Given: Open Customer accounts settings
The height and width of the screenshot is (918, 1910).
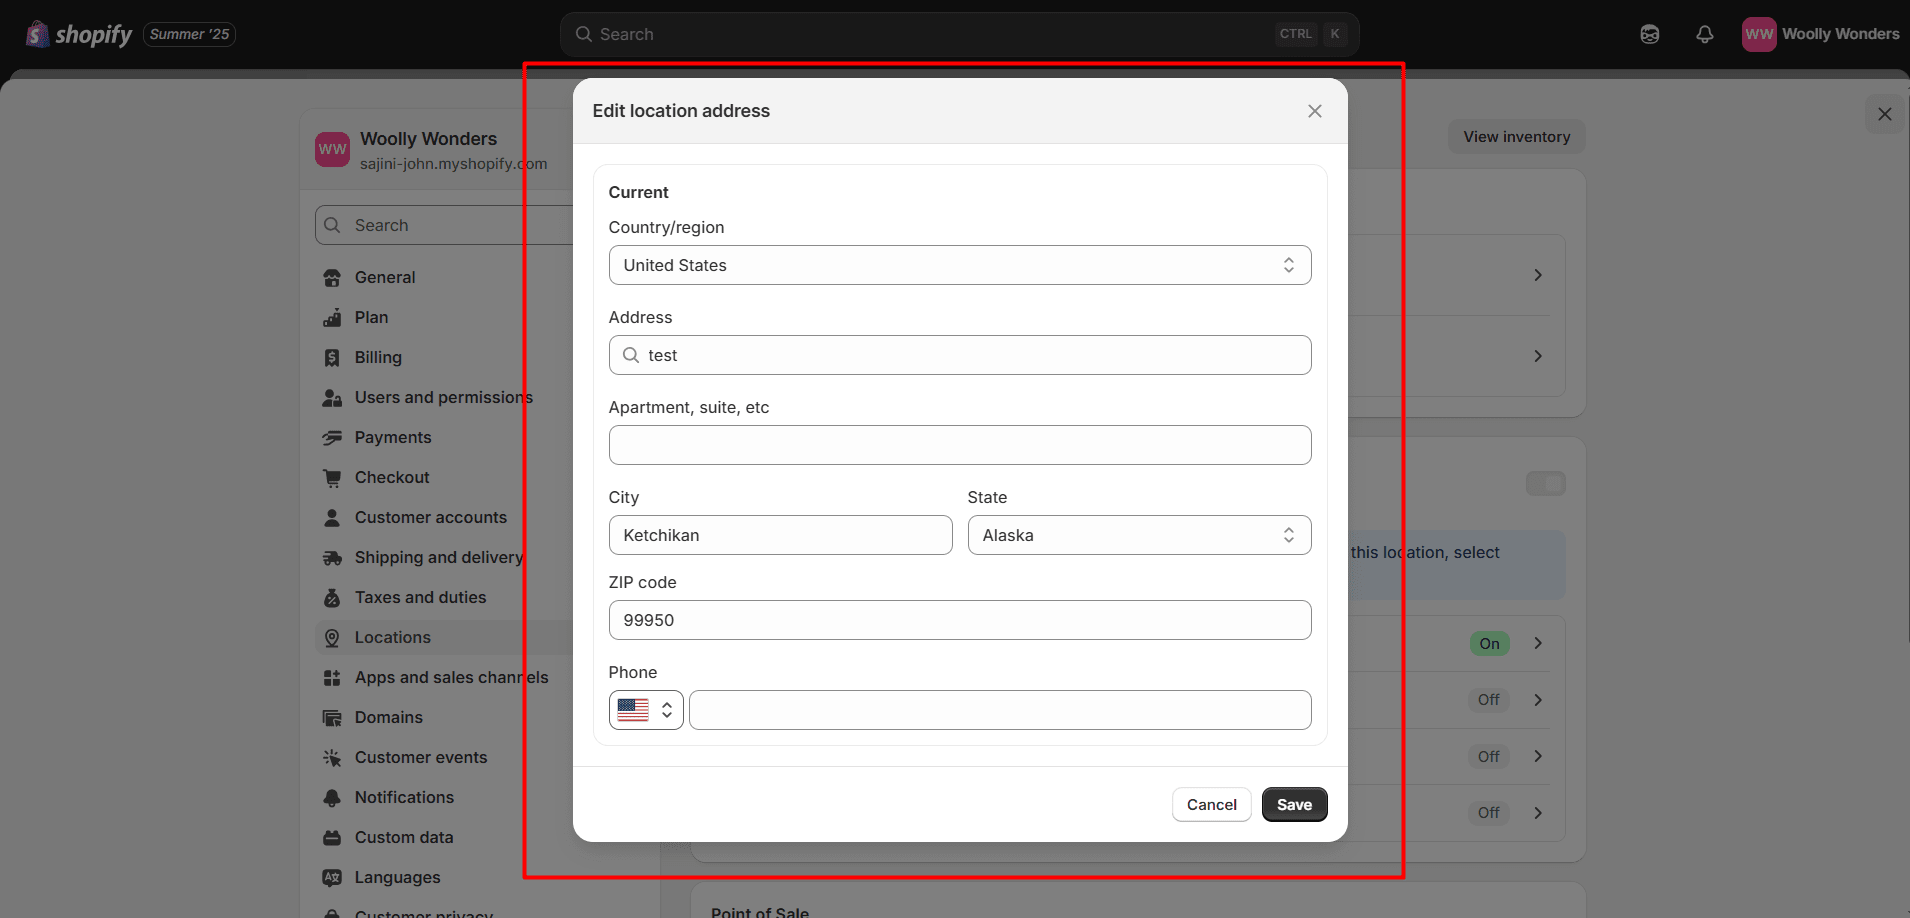Looking at the screenshot, I should point(431,517).
